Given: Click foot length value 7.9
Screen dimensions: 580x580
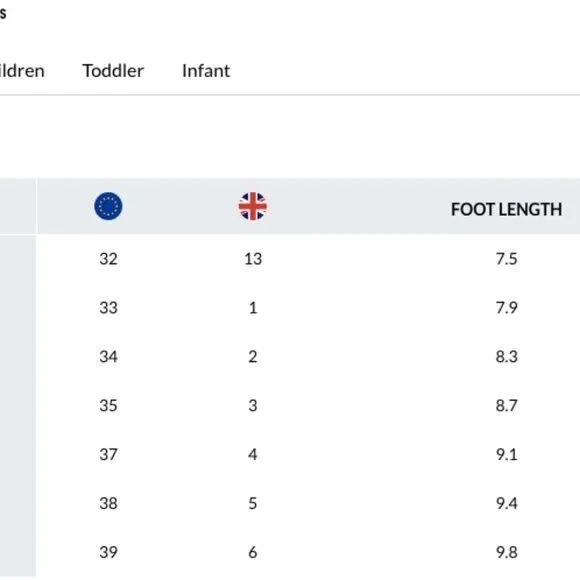Looking at the screenshot, I should point(506,308).
